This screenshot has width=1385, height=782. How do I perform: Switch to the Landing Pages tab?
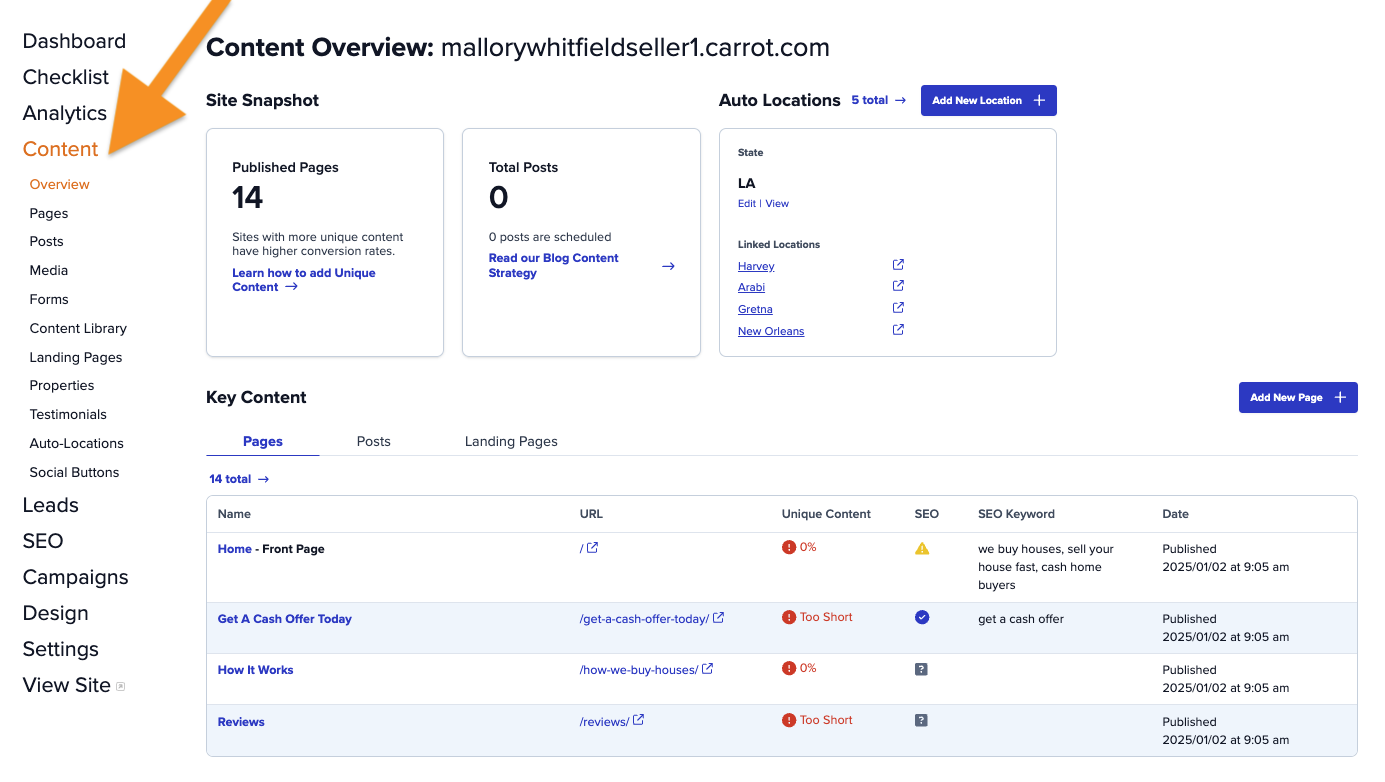(x=511, y=441)
